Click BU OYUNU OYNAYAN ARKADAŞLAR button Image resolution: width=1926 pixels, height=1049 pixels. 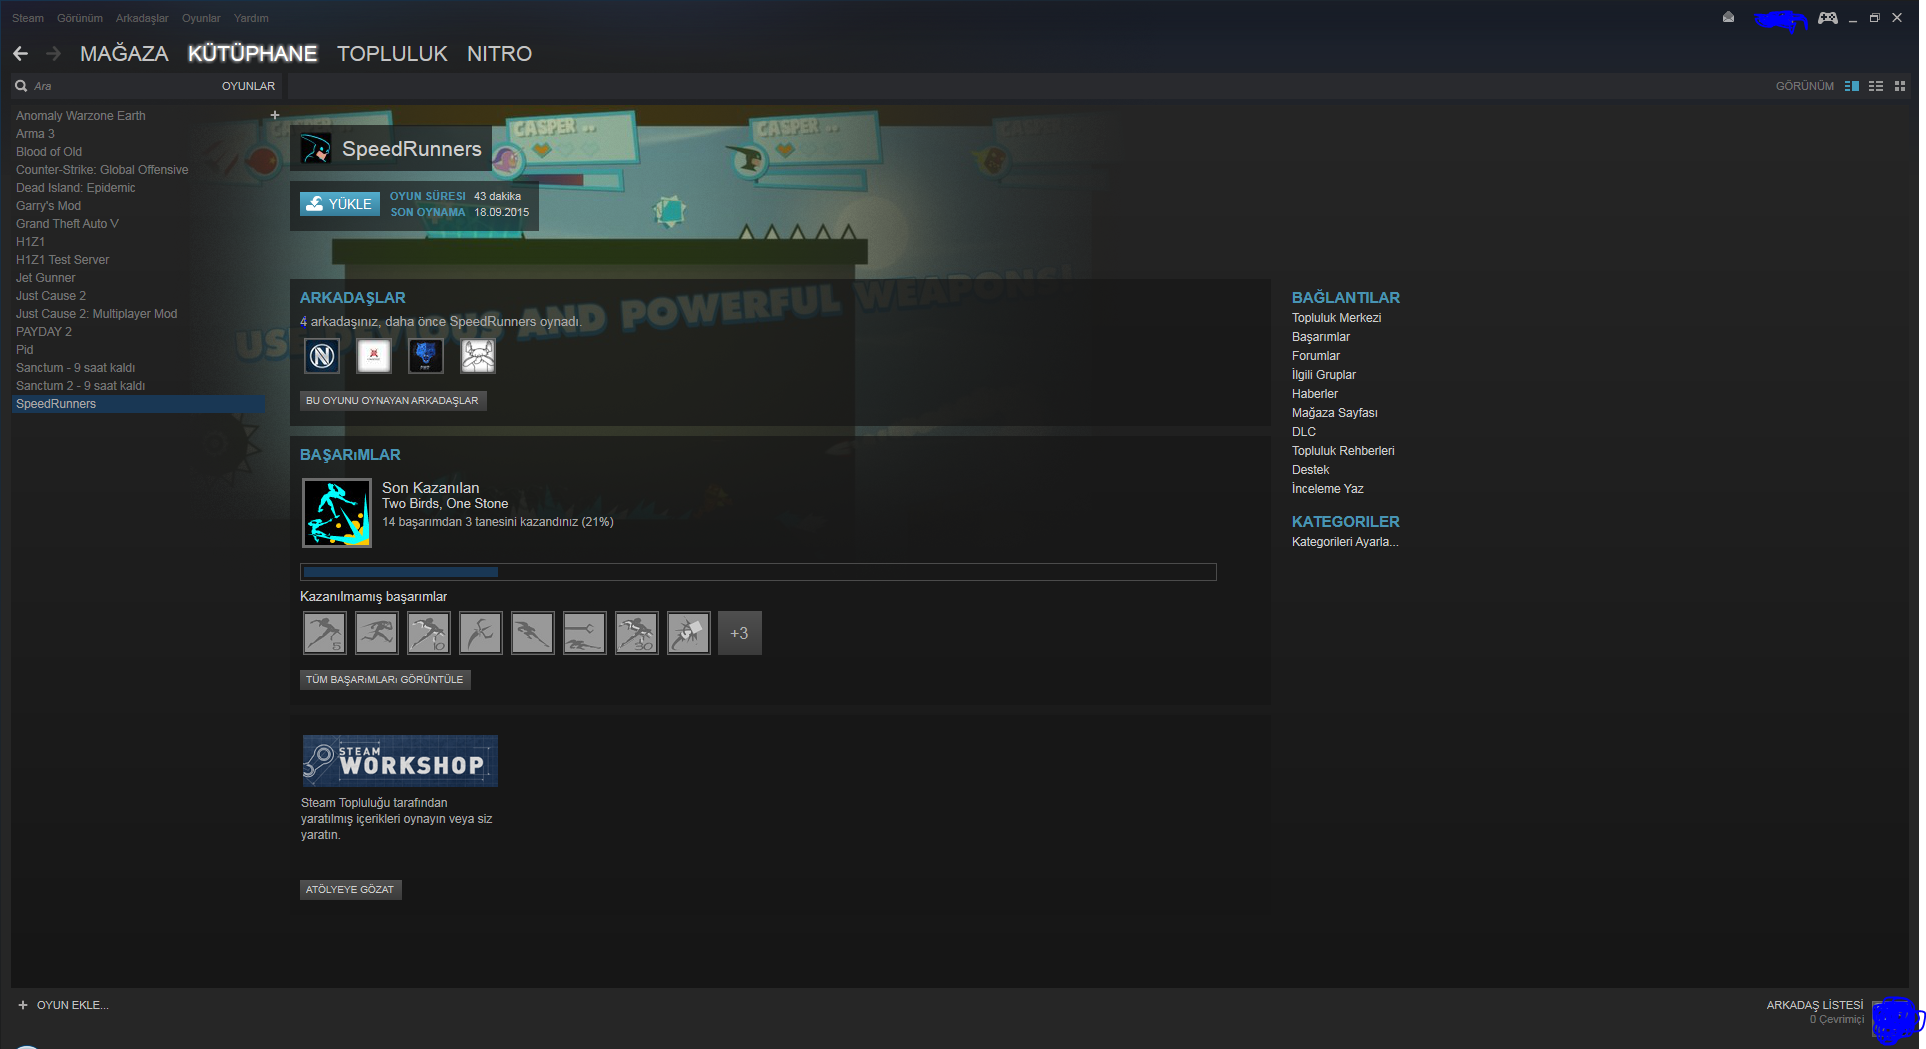click(393, 400)
